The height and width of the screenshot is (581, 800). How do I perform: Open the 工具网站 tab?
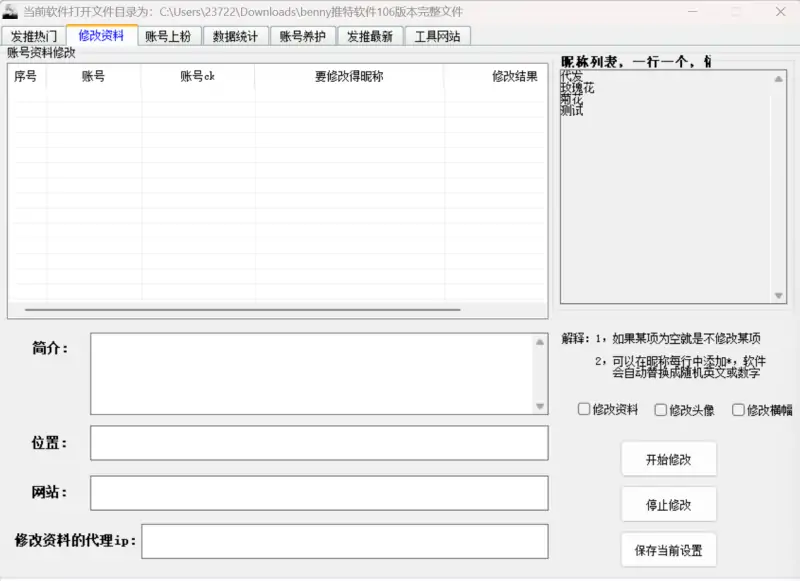[x=437, y=36]
